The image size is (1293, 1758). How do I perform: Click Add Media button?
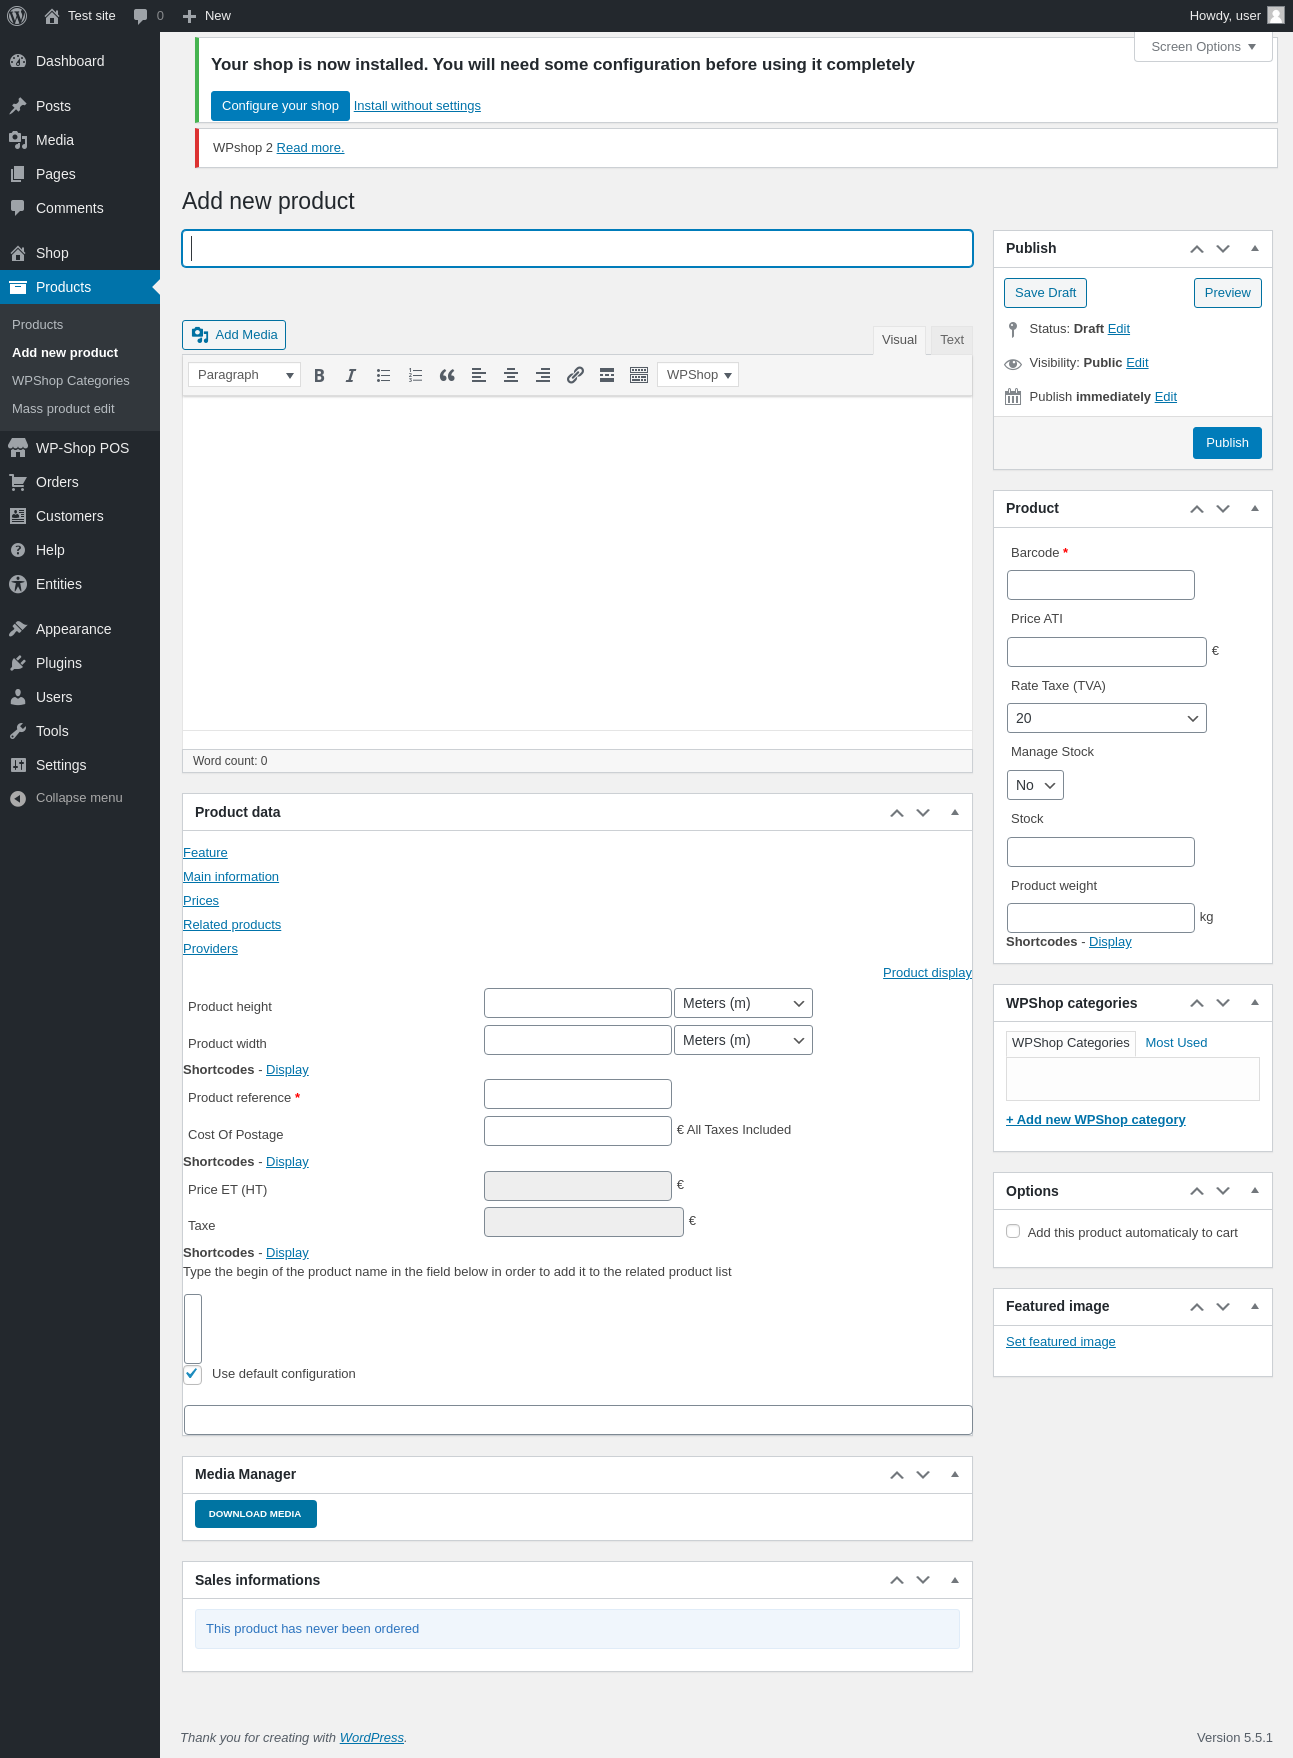pos(234,335)
